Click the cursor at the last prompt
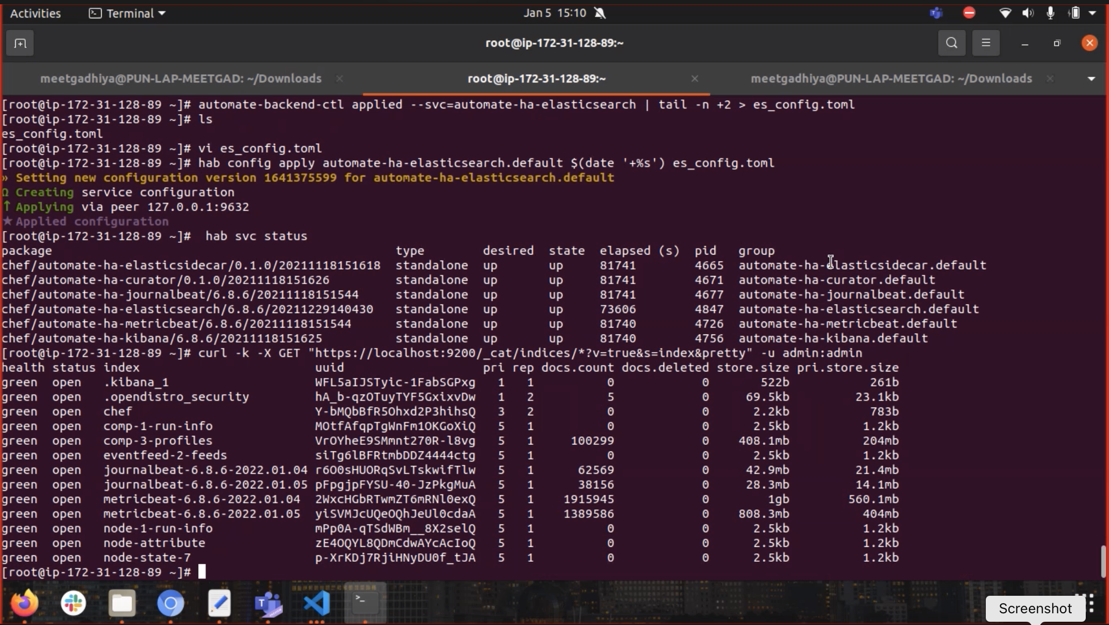The image size is (1109, 625). (x=202, y=572)
